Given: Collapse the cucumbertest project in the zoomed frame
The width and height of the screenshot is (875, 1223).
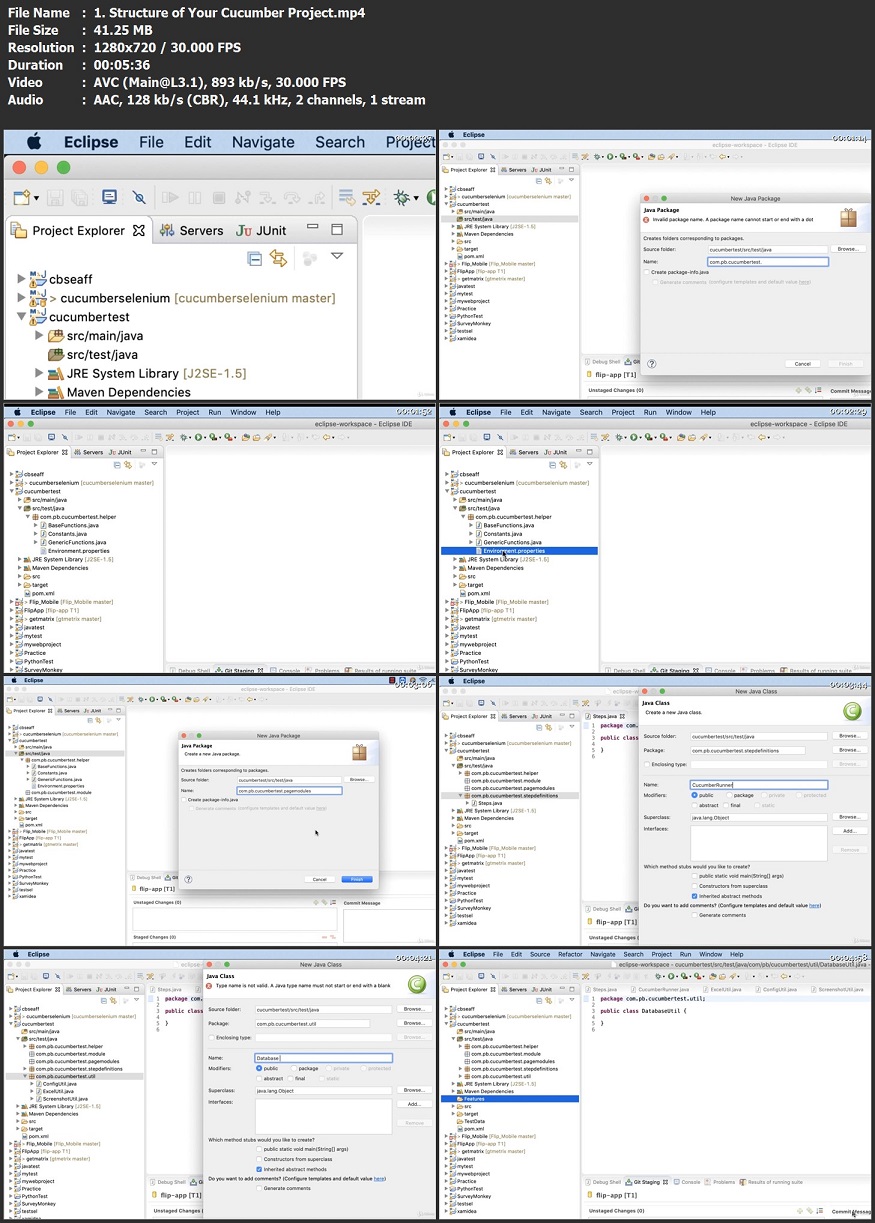Looking at the screenshot, I should click(22, 317).
